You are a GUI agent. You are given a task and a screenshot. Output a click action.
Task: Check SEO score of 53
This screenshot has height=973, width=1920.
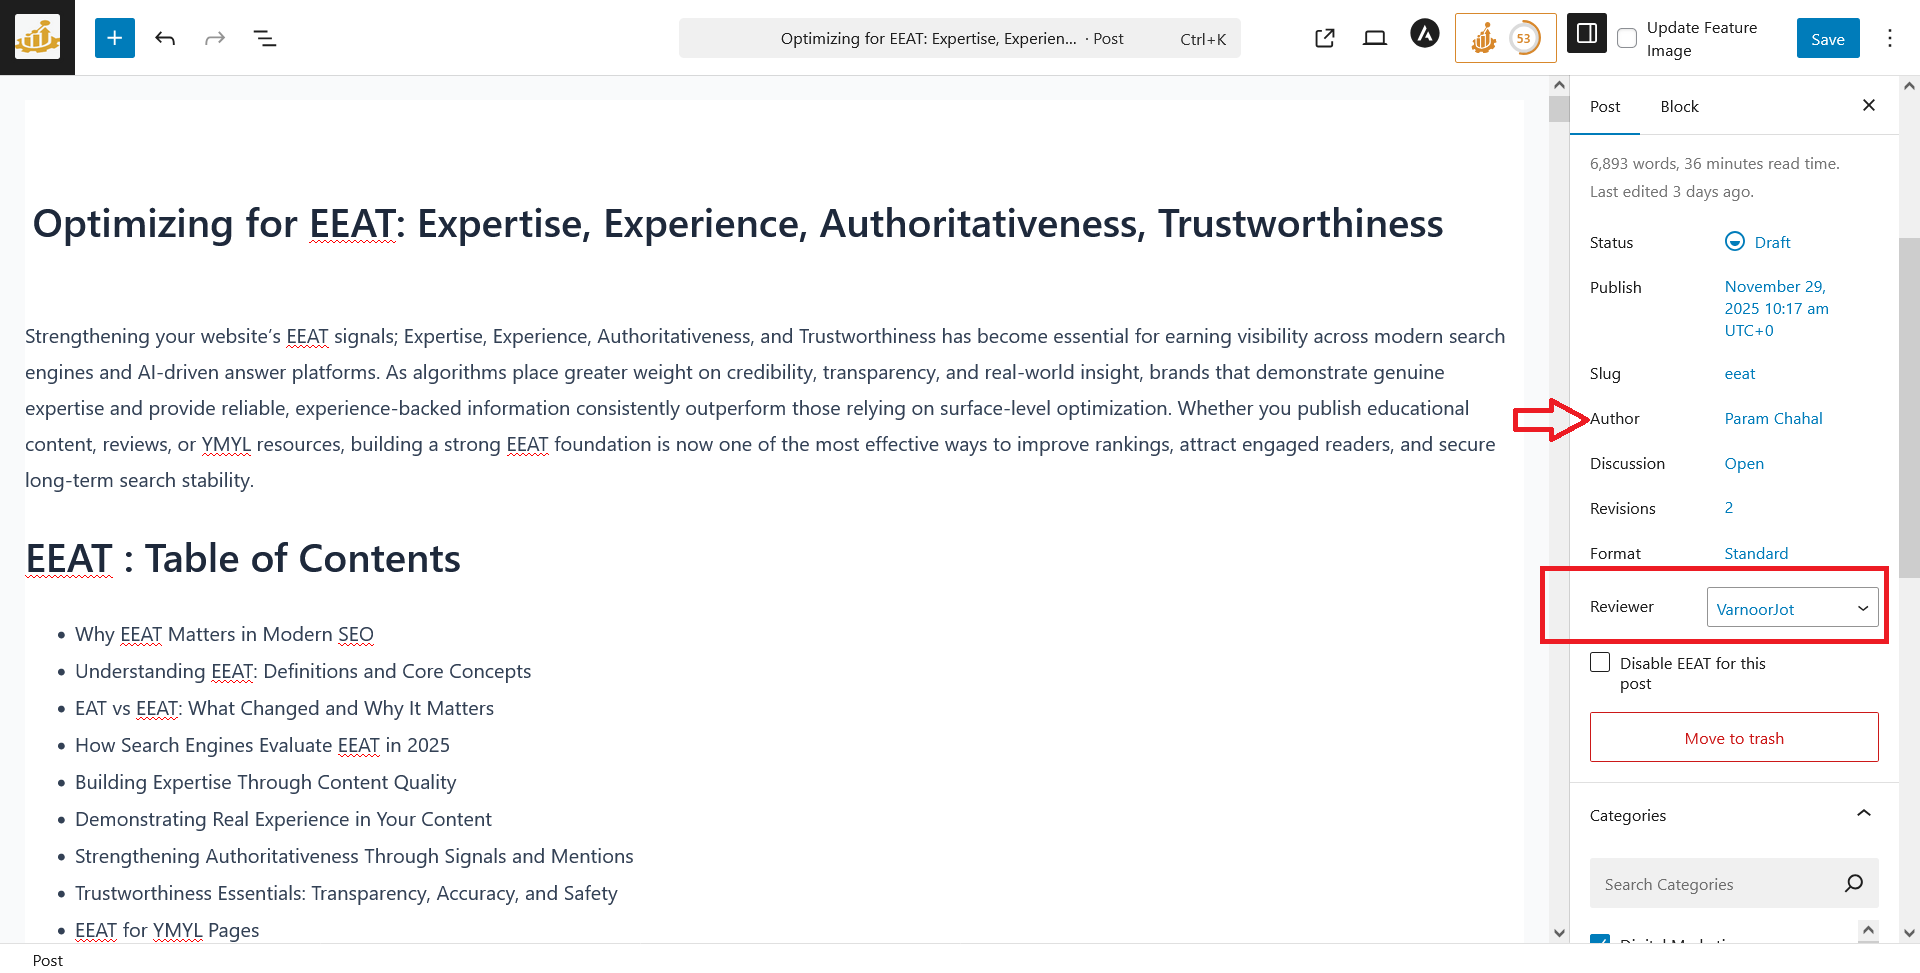[x=1505, y=37]
